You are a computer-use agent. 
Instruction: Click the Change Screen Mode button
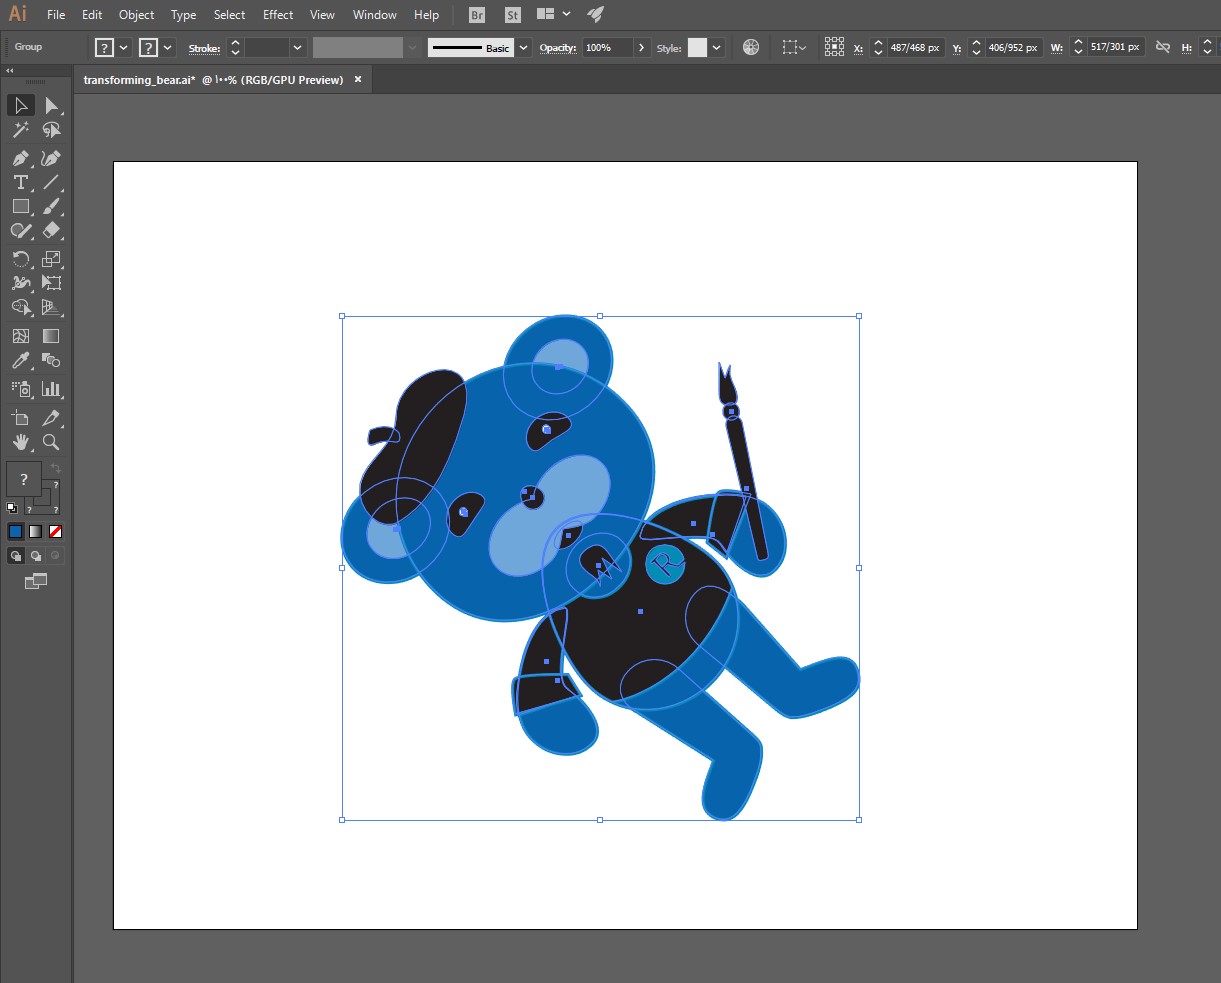[36, 581]
